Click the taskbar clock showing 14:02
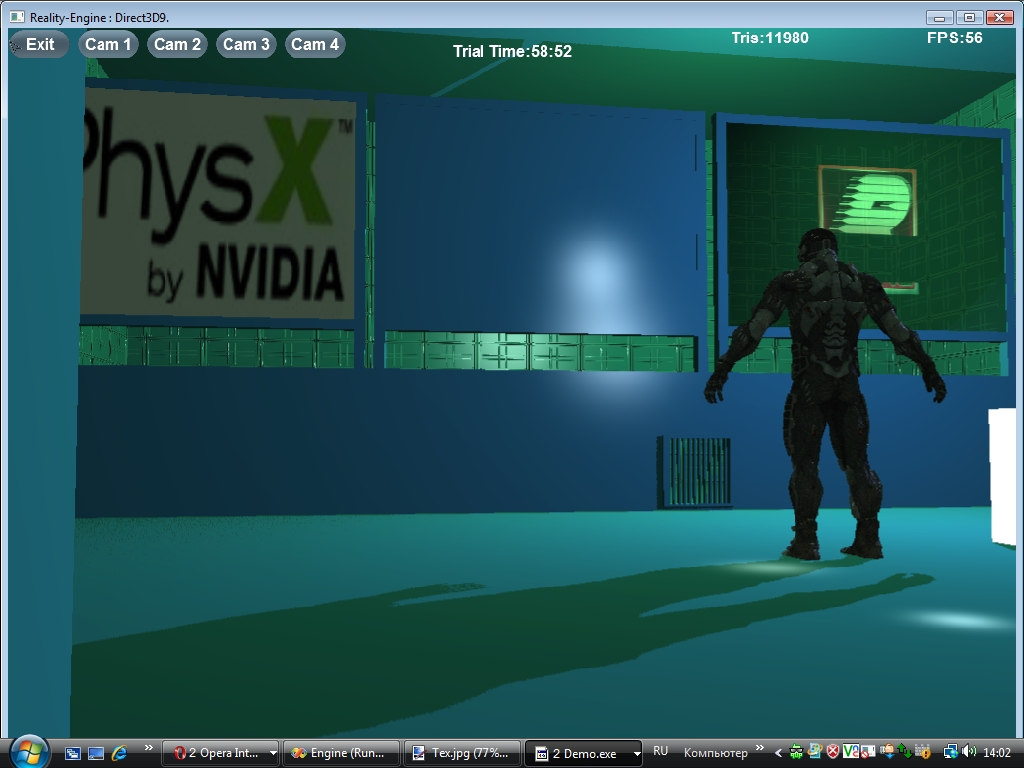Screen dimensions: 1024x768 pos(997,753)
